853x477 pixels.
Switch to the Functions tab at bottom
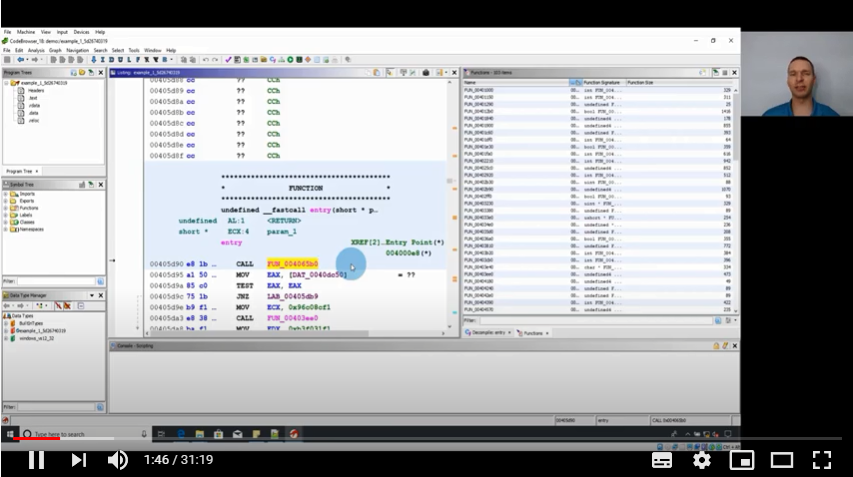533,333
